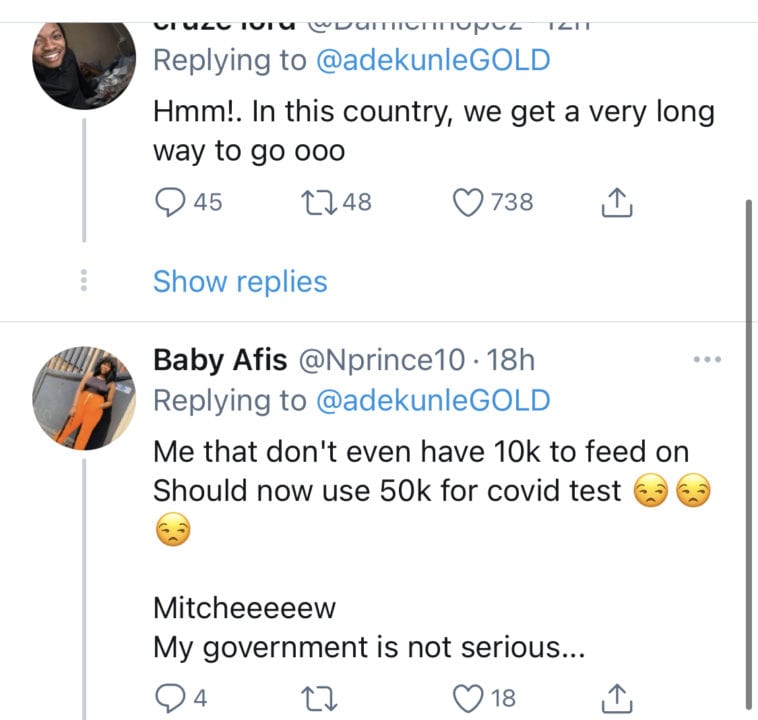Open @adekunleGOLD link in Baby Afis reply
The height and width of the screenshot is (720, 758).
(x=432, y=401)
